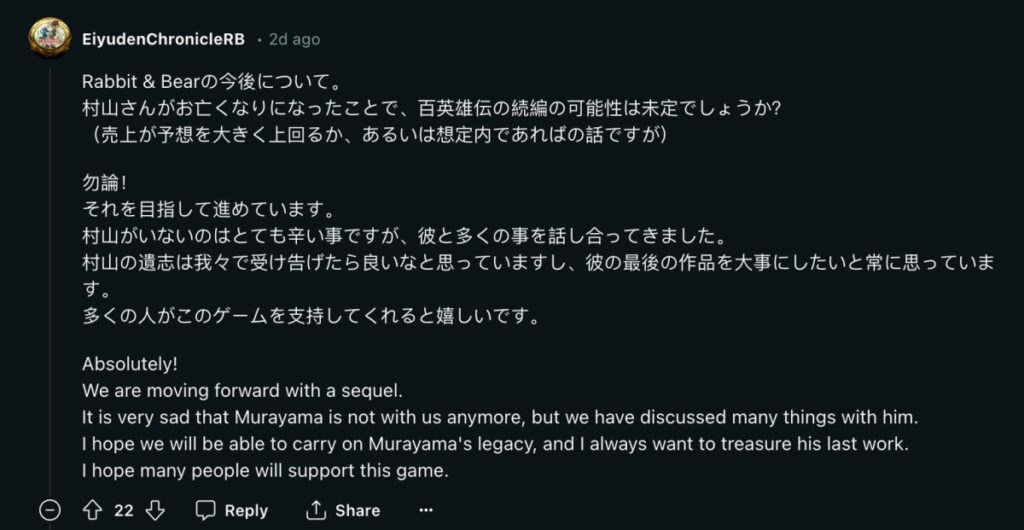Collapse the comment with the minus circle
1024x530 pixels.
(x=50, y=510)
